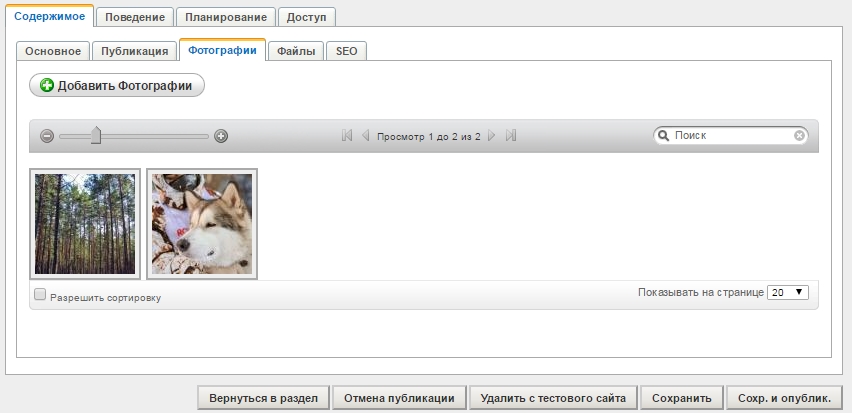
Task: Go to last page of photos
Action: point(511,135)
